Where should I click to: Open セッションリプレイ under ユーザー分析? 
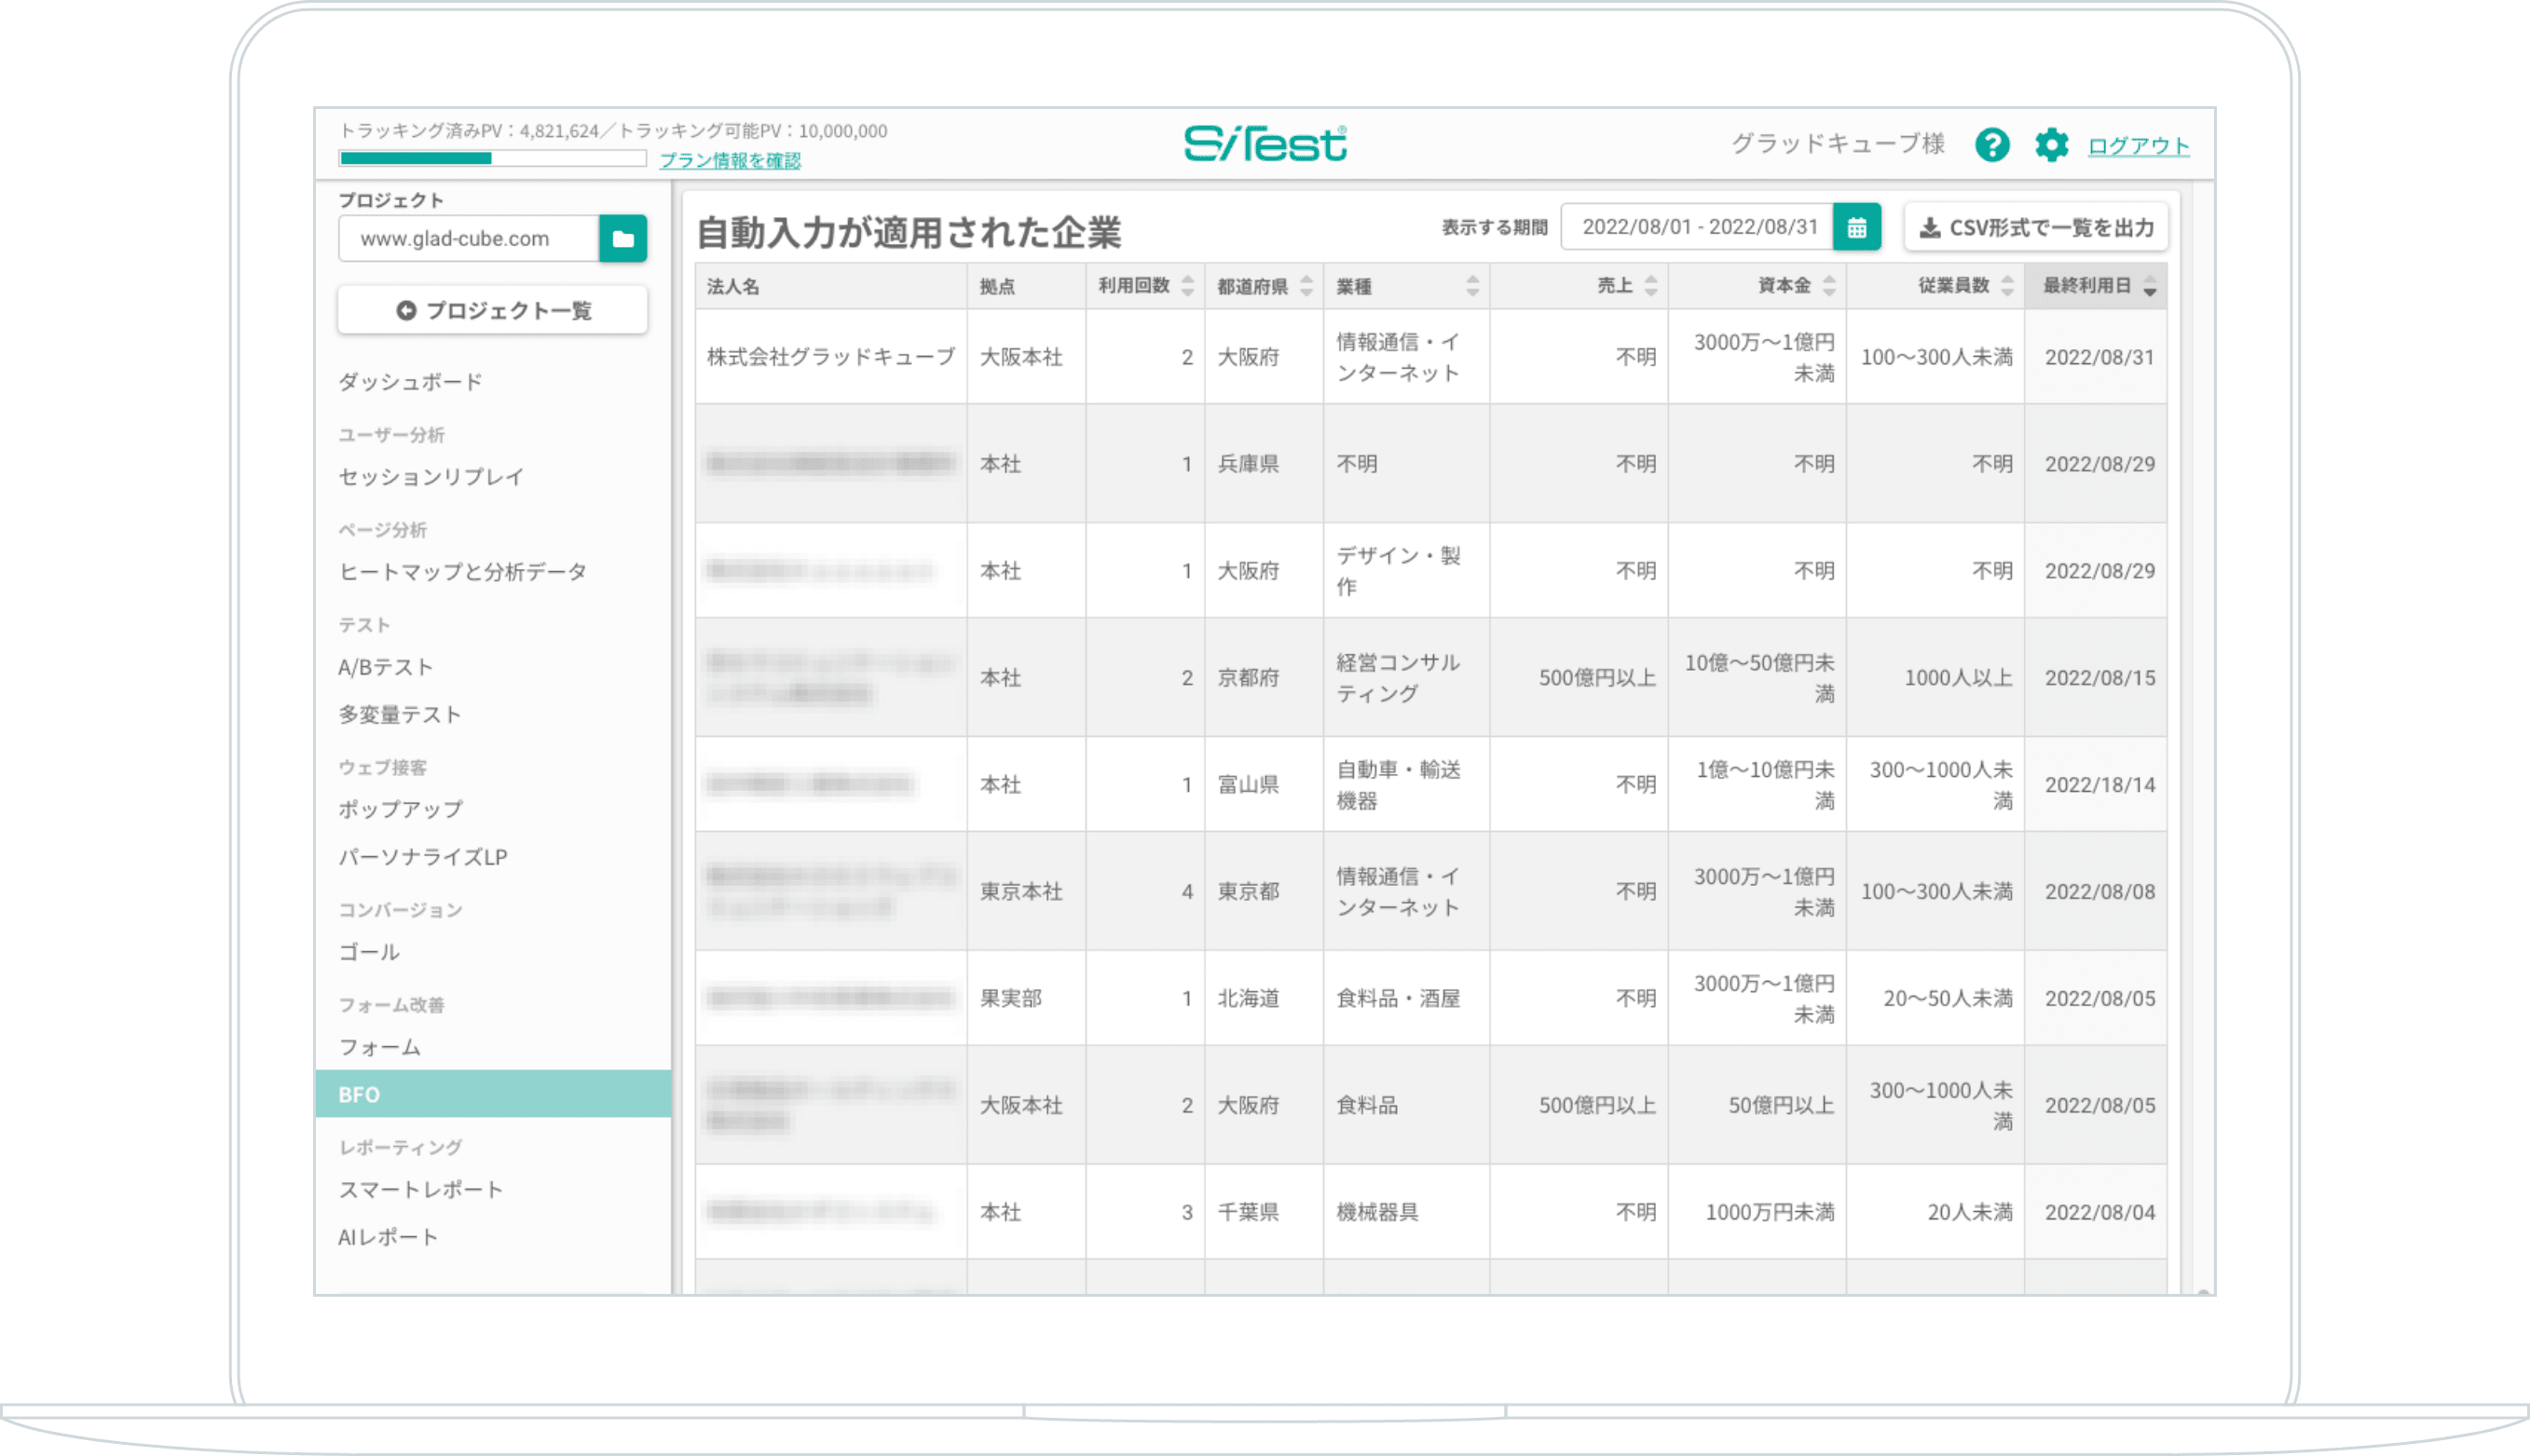(430, 477)
